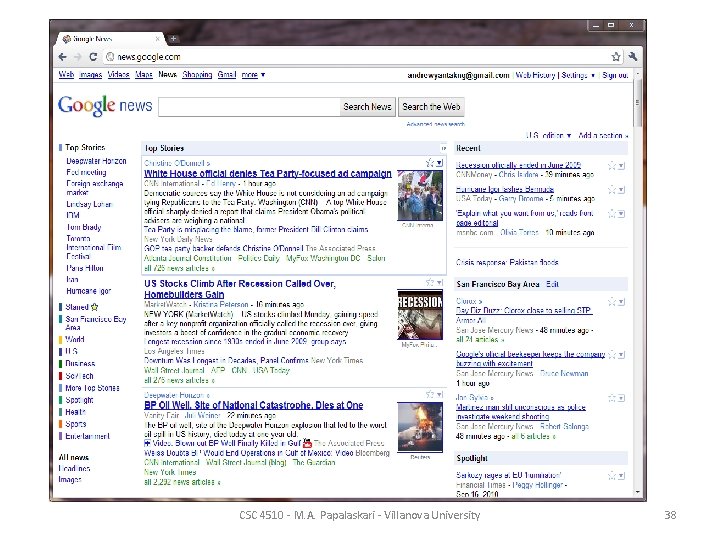
Task: Reload the page with the refresh icon
Action: pyautogui.click(x=93, y=56)
